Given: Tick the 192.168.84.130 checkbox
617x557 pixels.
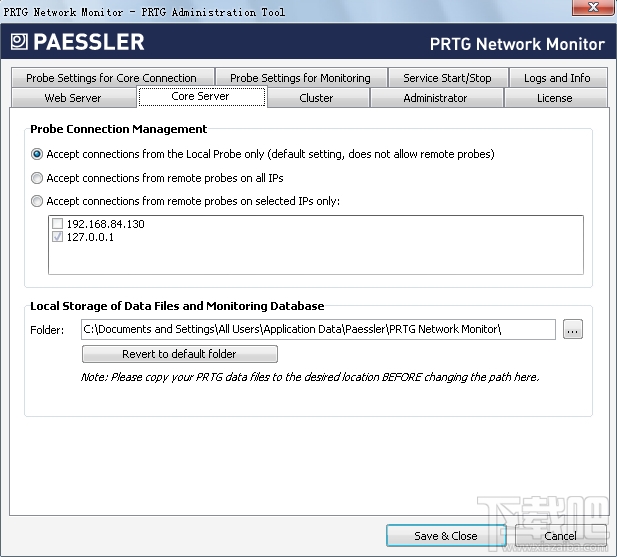Looking at the screenshot, I should click(x=57, y=224).
